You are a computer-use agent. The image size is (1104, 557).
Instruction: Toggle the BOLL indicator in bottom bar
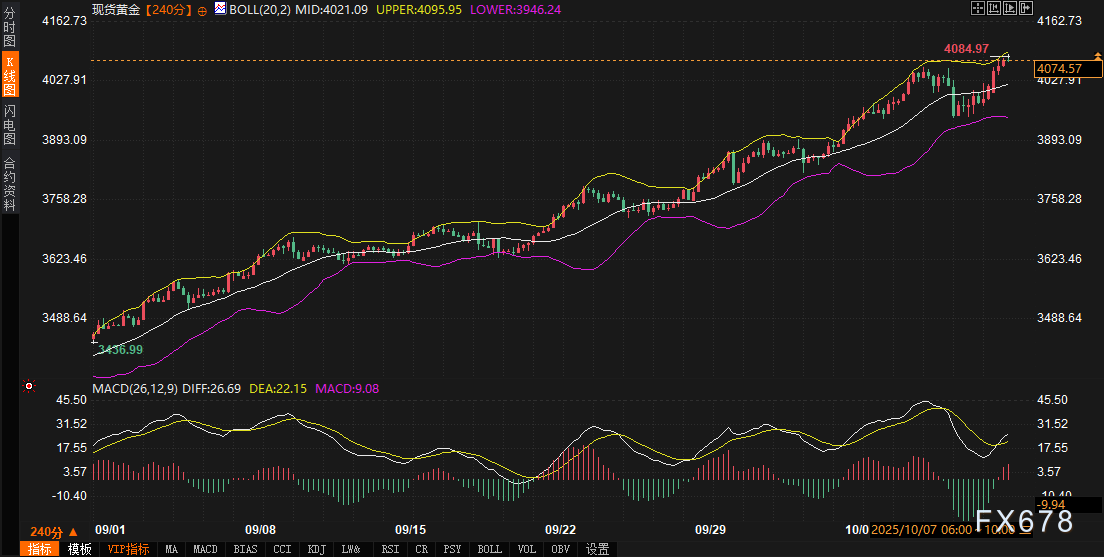pyautogui.click(x=489, y=549)
